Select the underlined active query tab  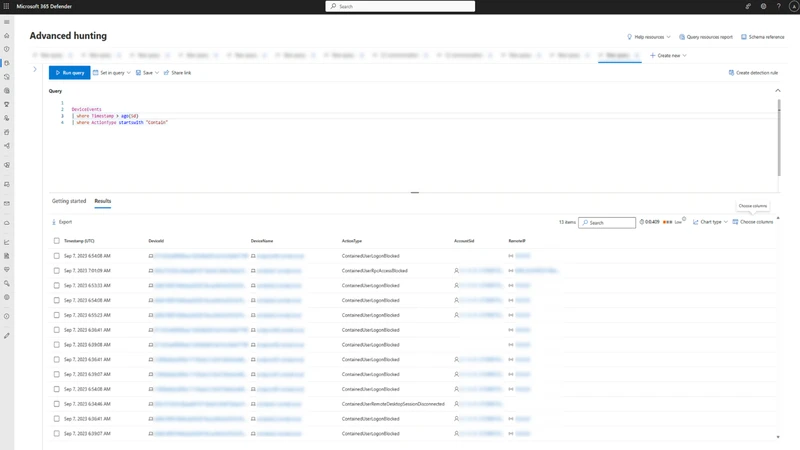(x=619, y=56)
